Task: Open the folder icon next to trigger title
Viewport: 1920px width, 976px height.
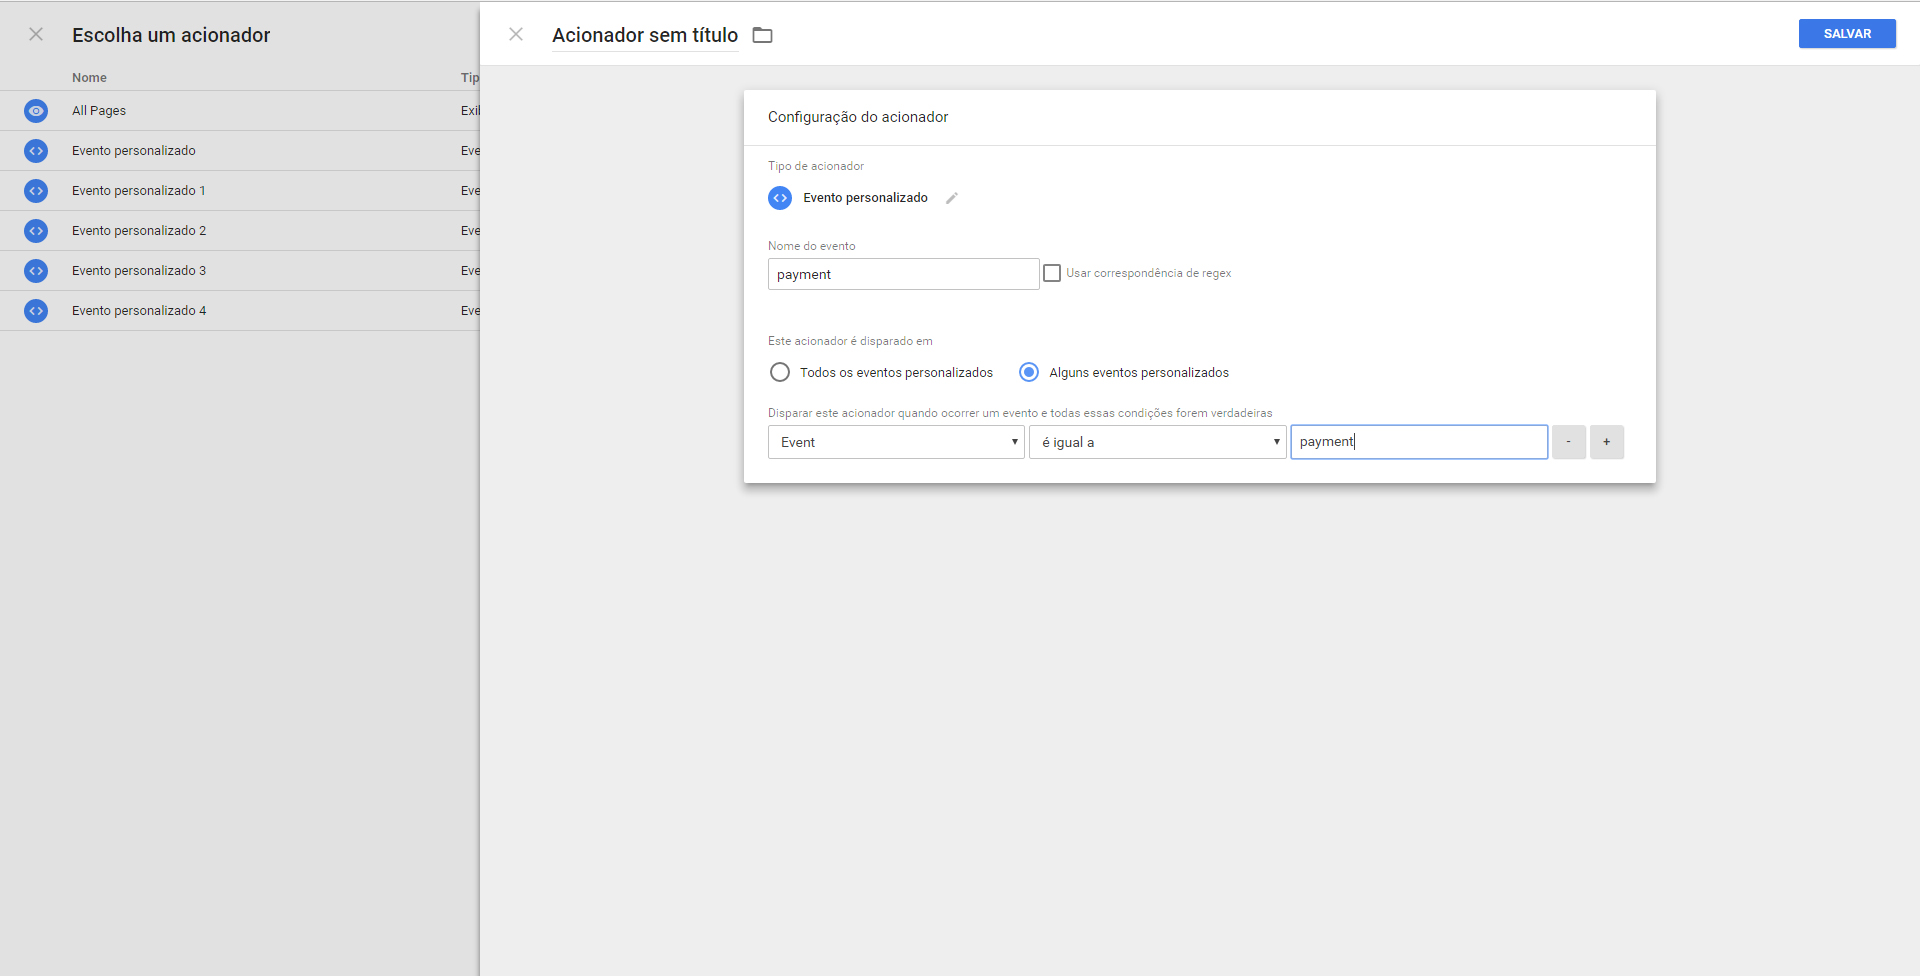Action: coord(763,34)
